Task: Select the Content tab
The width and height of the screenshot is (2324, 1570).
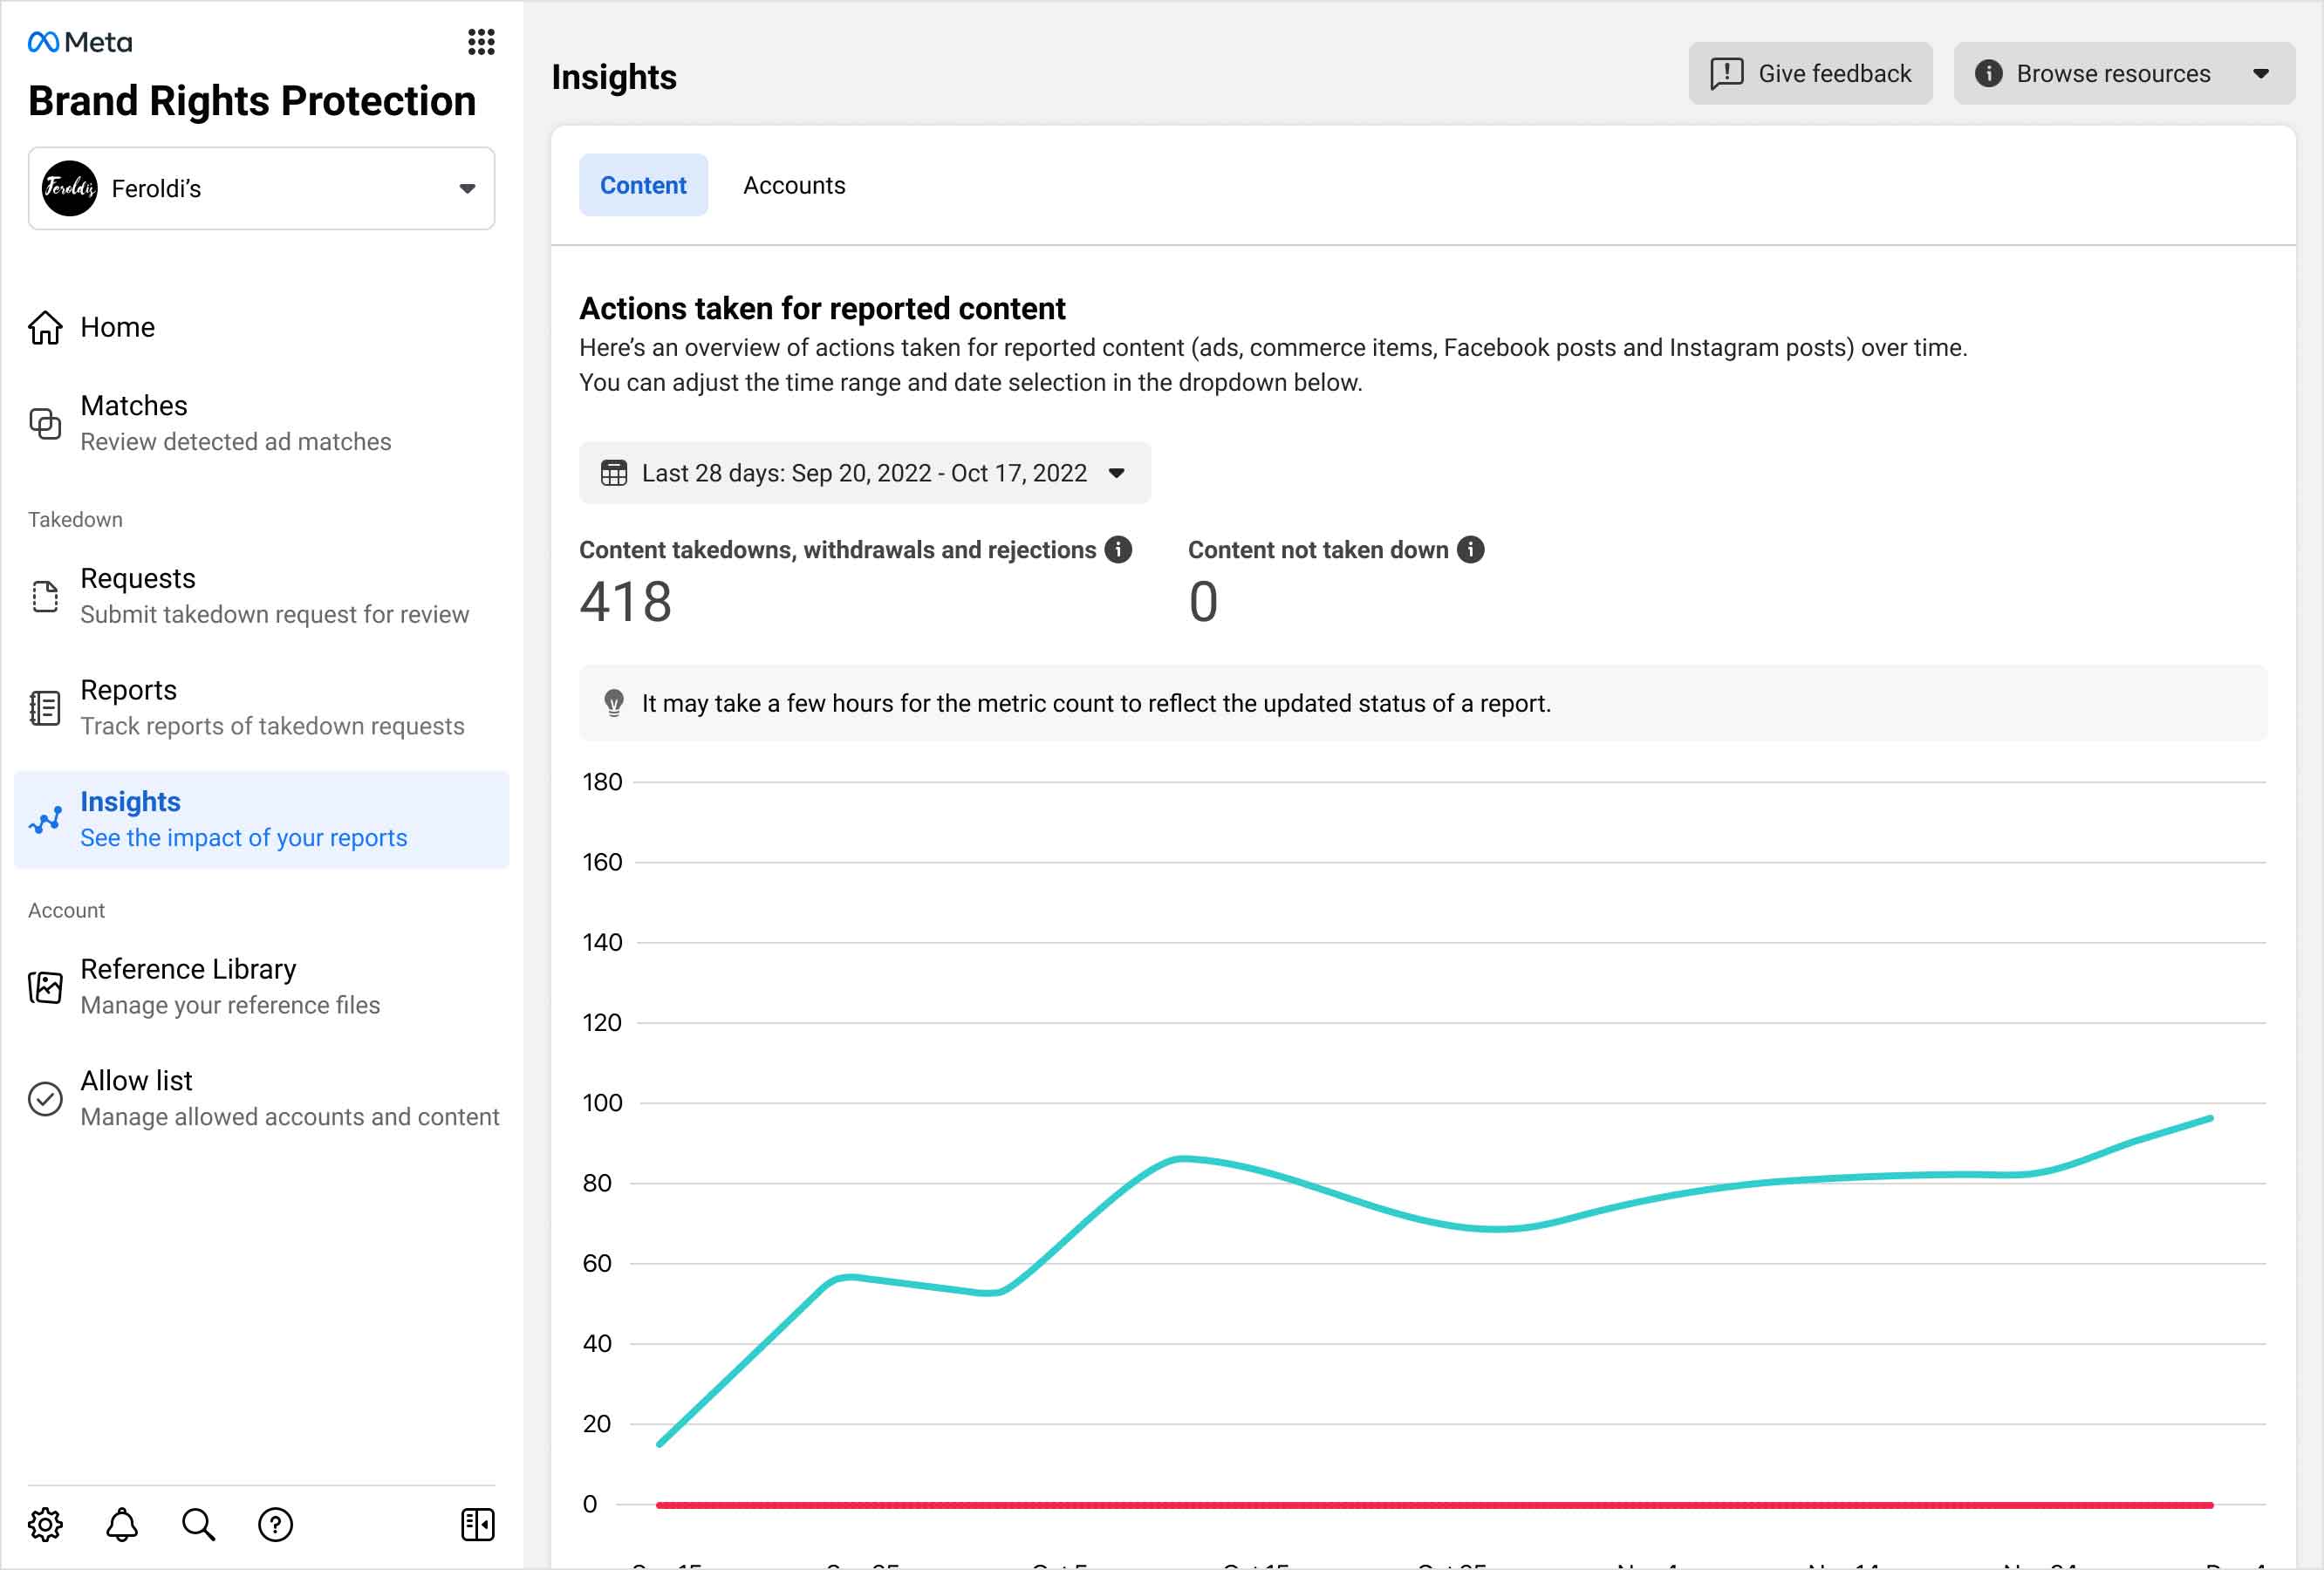Action: point(643,186)
